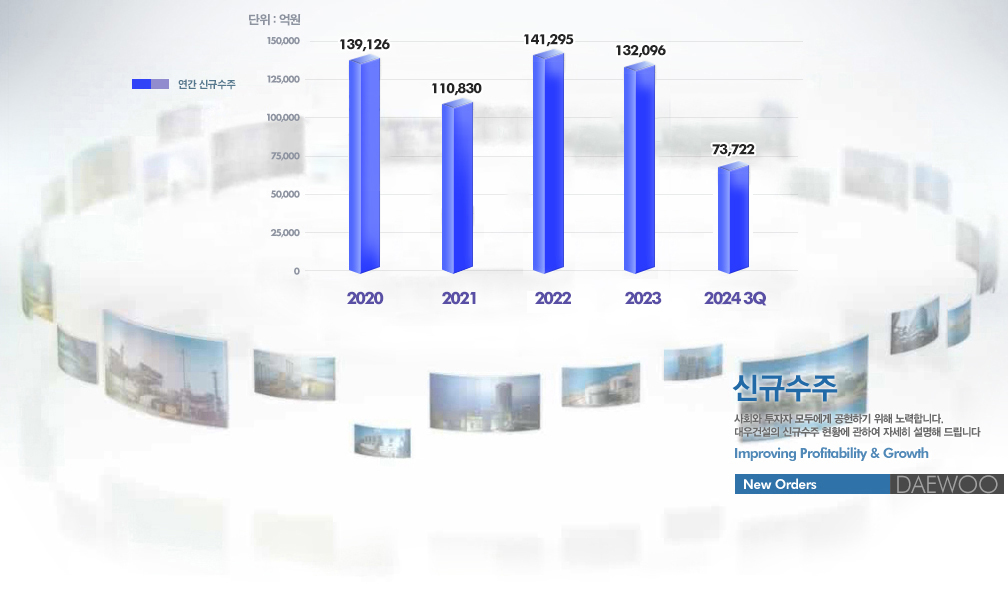Click the DAEWOO logo
1008x593 pixels.
click(x=947, y=484)
